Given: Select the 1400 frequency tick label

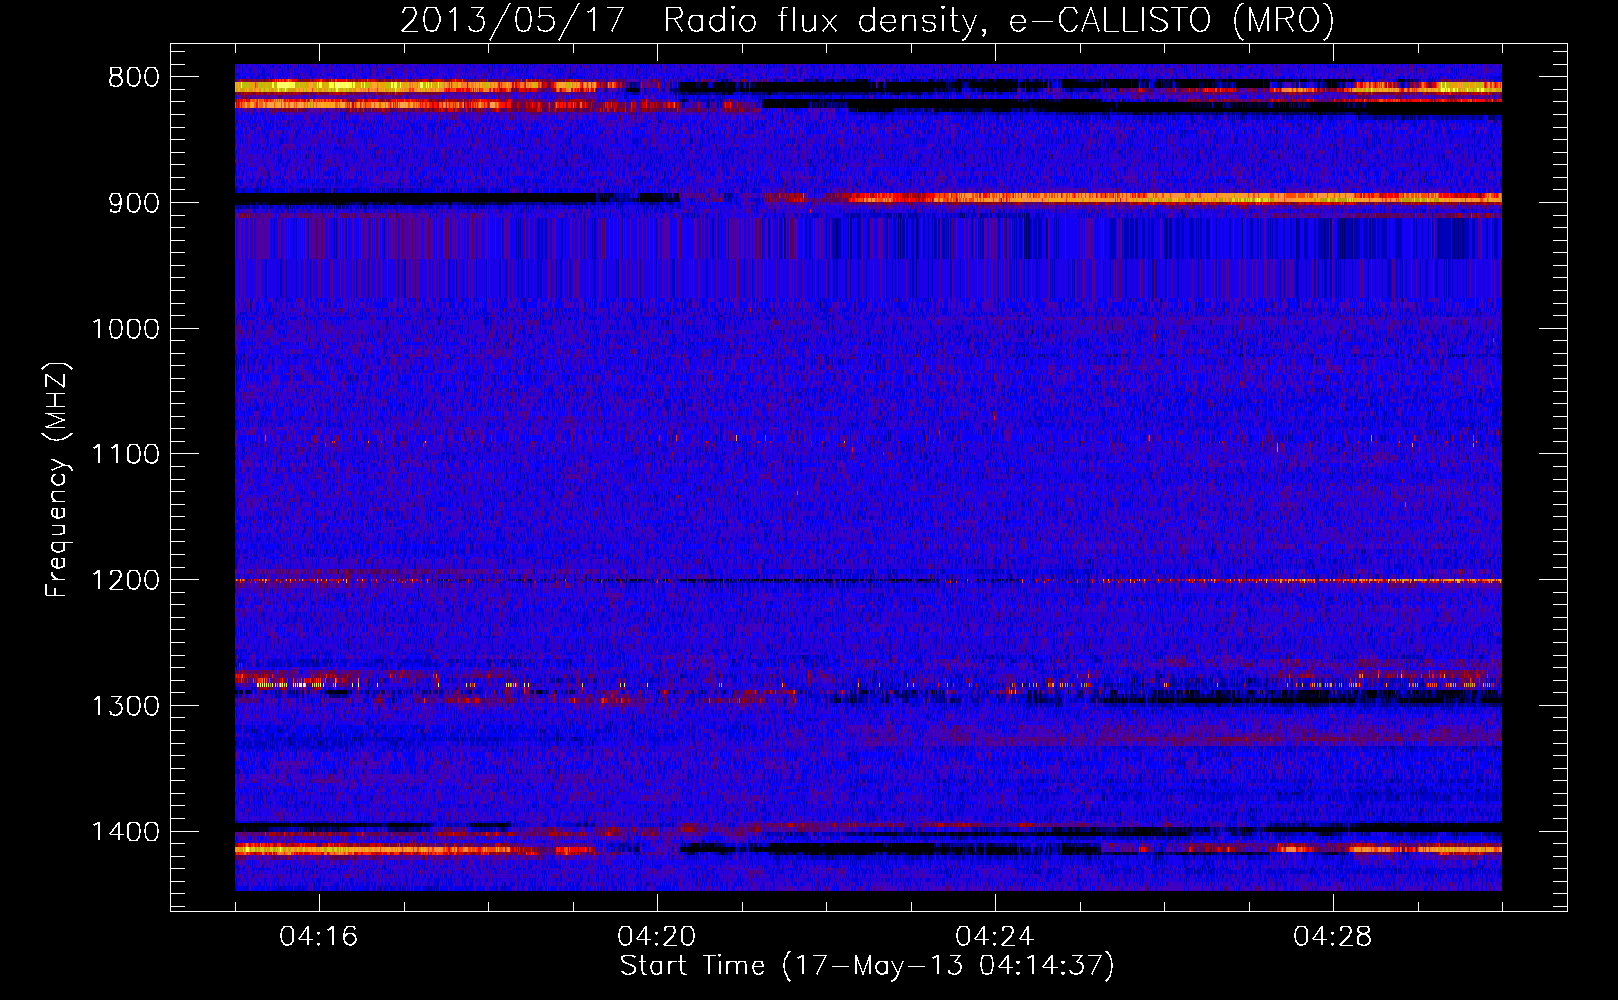Looking at the screenshot, I should coord(125,832).
